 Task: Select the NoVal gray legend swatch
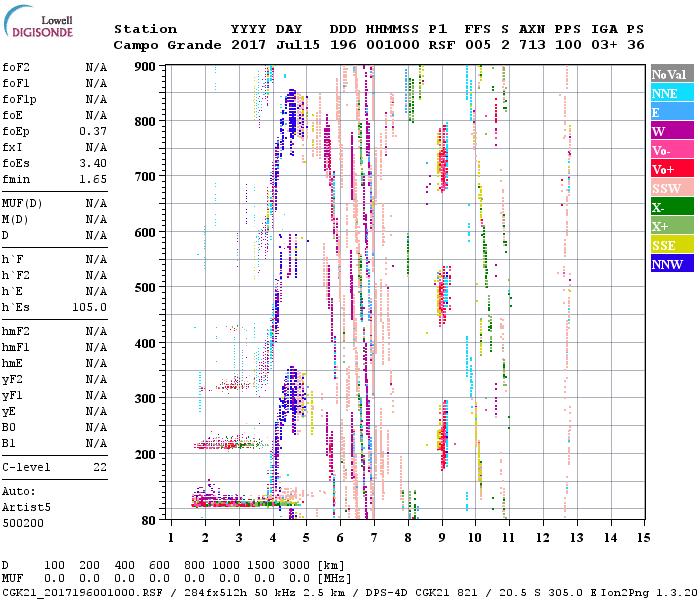point(671,74)
